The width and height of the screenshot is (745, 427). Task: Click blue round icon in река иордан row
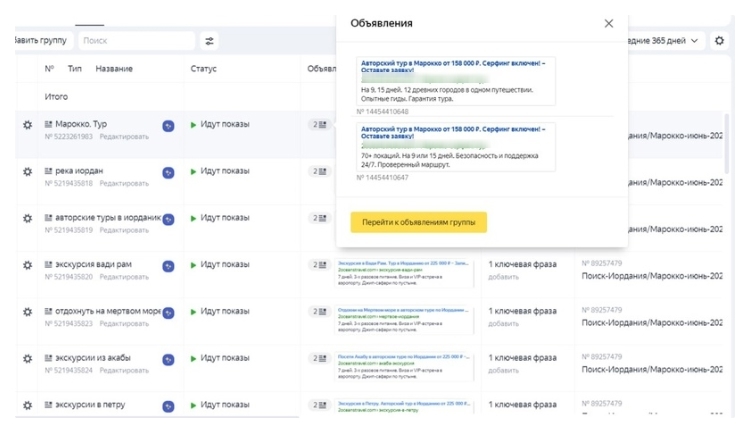(x=168, y=172)
